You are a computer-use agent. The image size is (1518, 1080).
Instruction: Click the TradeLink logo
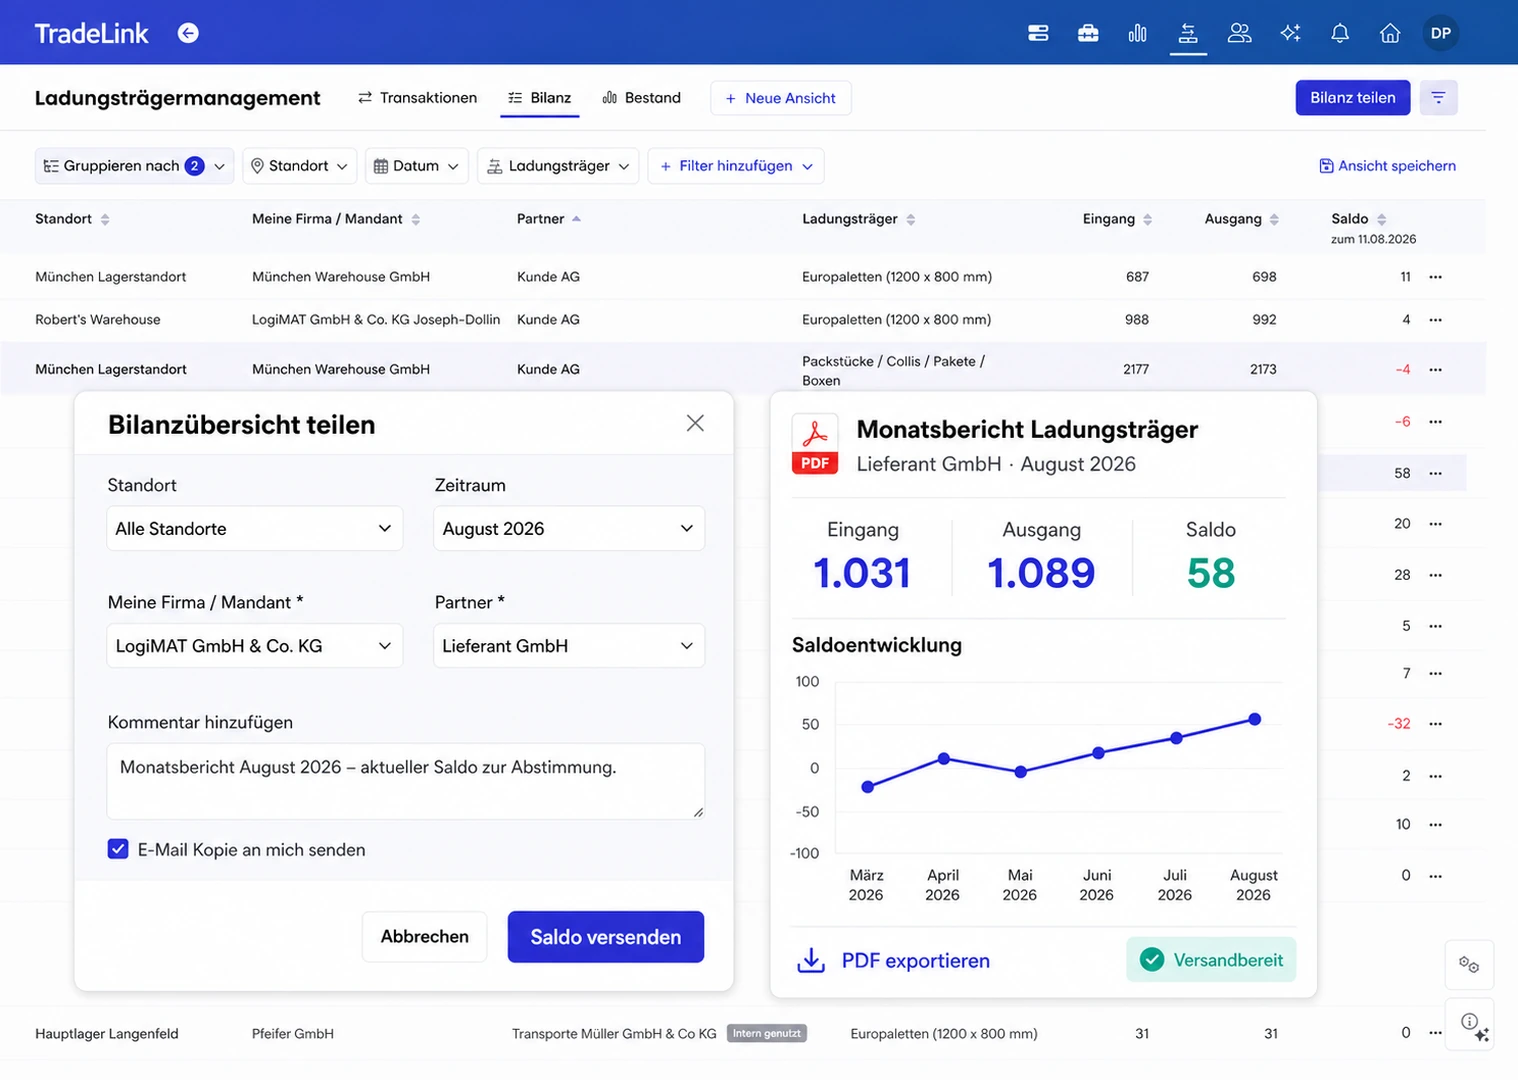pyautogui.click(x=91, y=33)
